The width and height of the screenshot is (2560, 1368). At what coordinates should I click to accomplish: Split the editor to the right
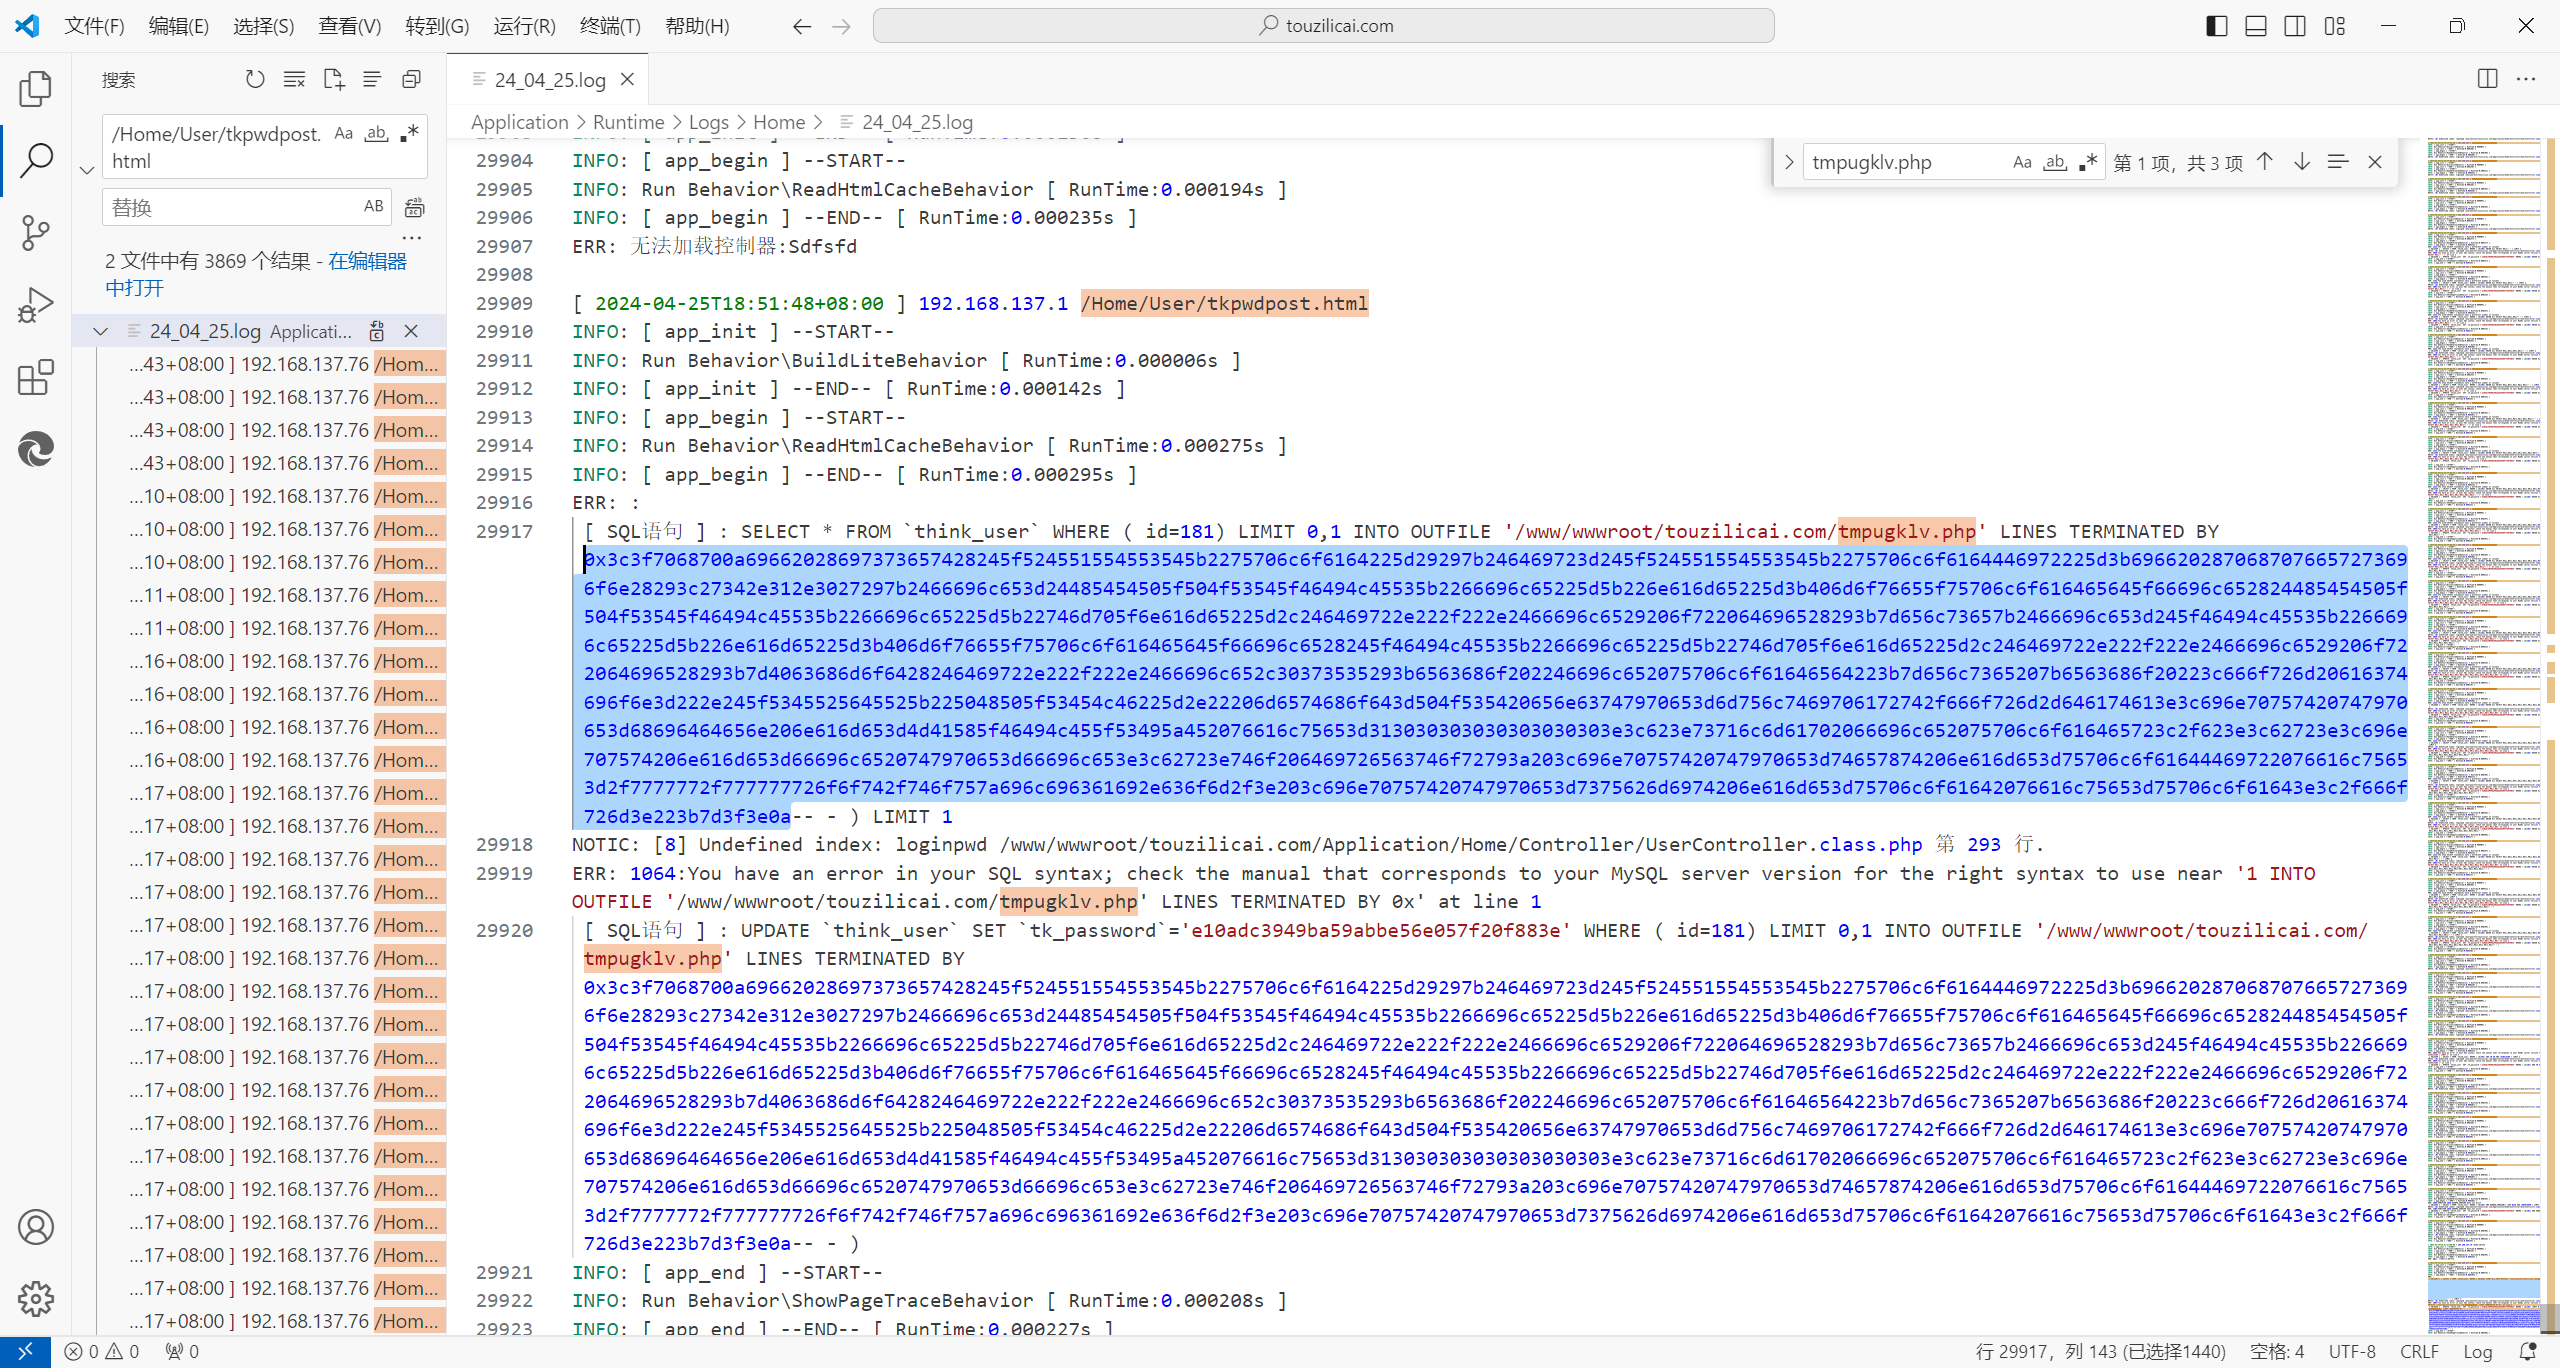[2487, 79]
